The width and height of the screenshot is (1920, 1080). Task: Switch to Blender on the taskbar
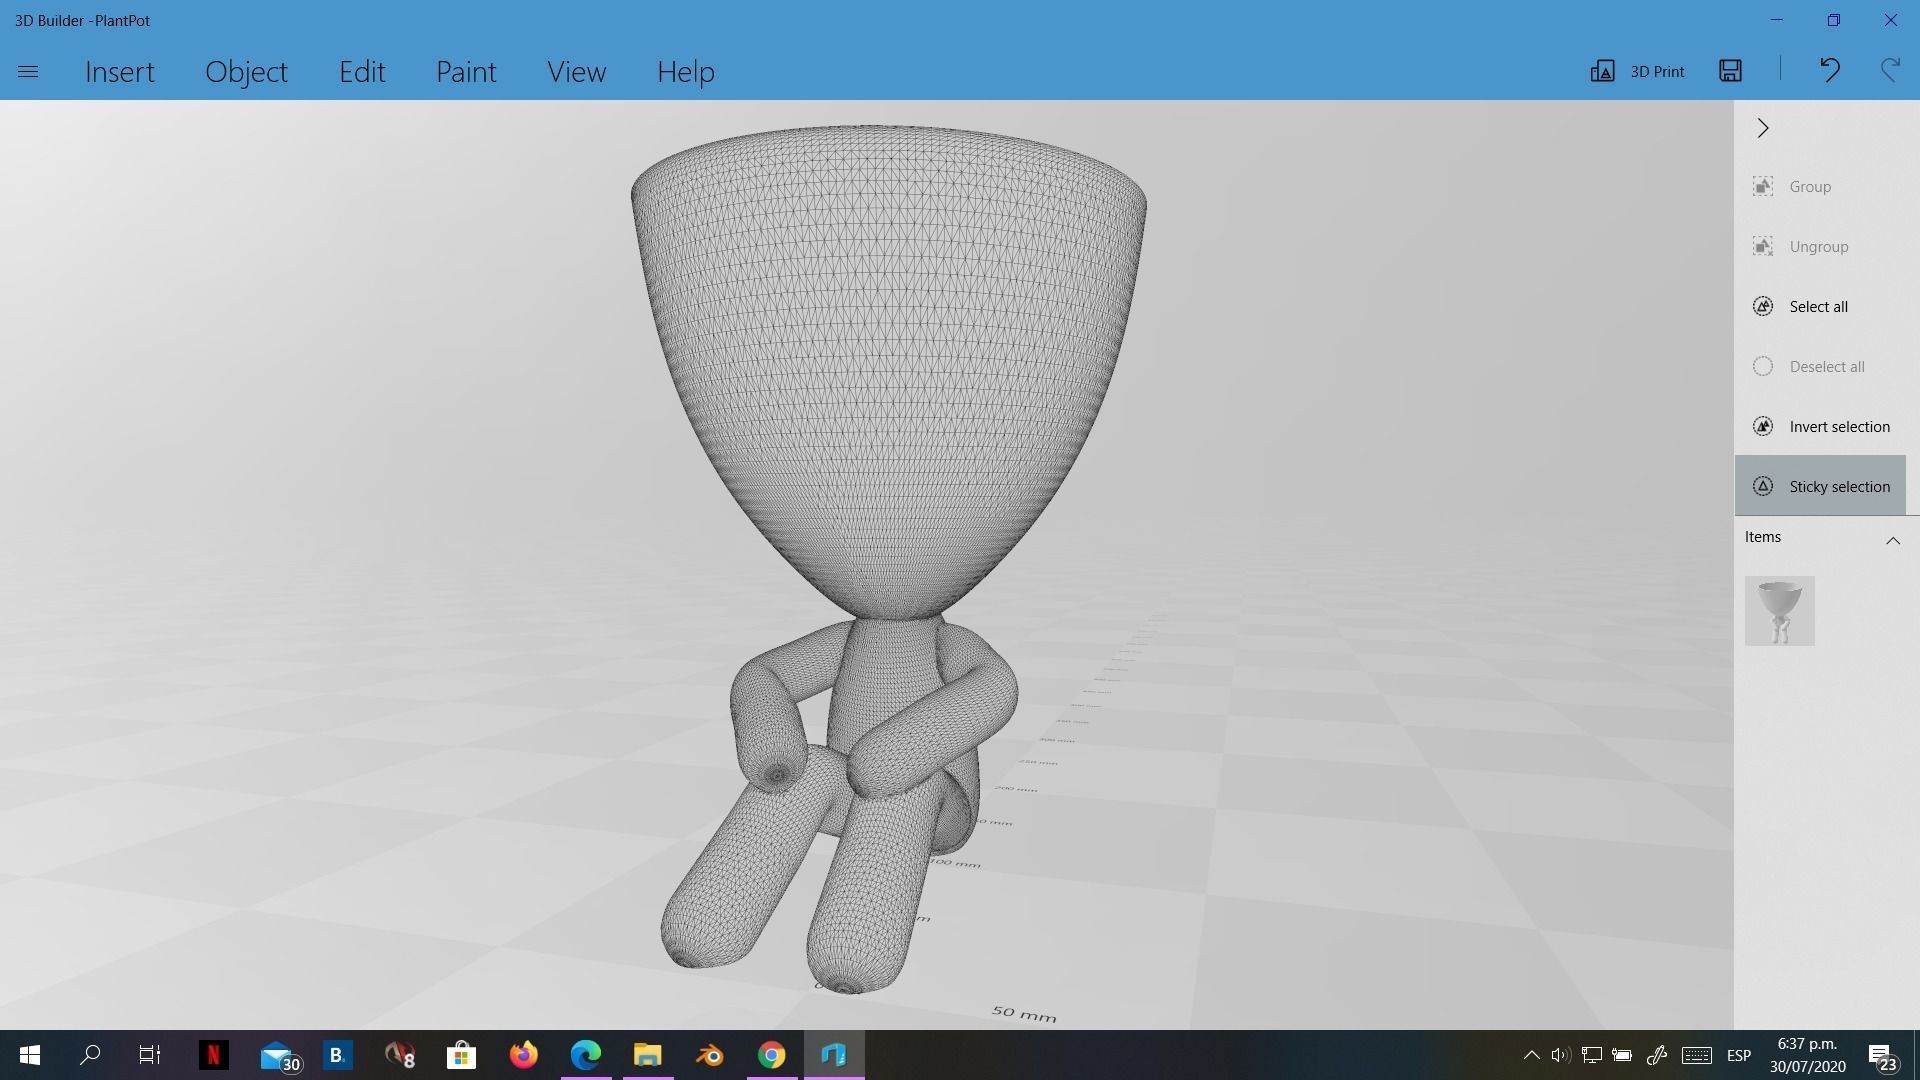pos(709,1055)
